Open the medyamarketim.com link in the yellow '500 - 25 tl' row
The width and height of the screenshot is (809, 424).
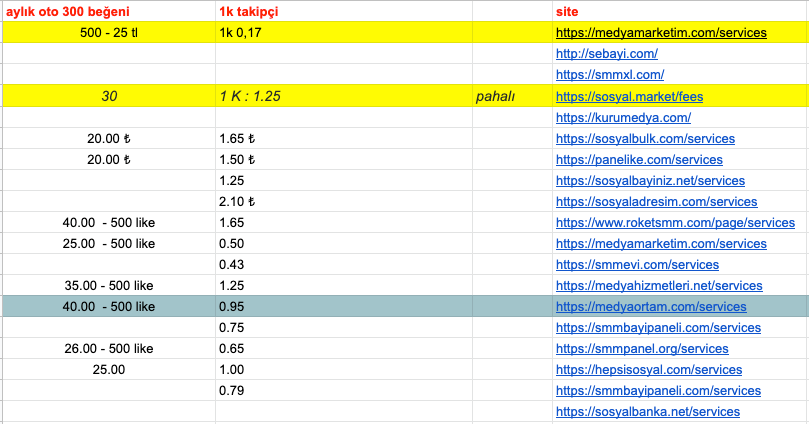coord(661,32)
